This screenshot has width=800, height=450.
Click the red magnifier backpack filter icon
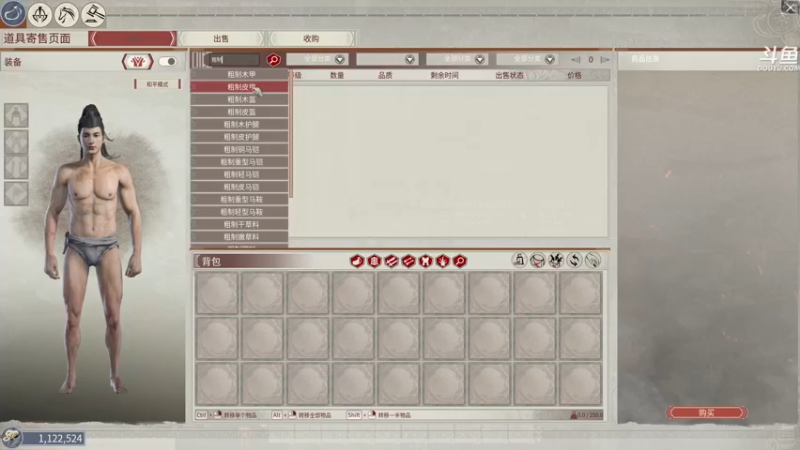(460, 261)
